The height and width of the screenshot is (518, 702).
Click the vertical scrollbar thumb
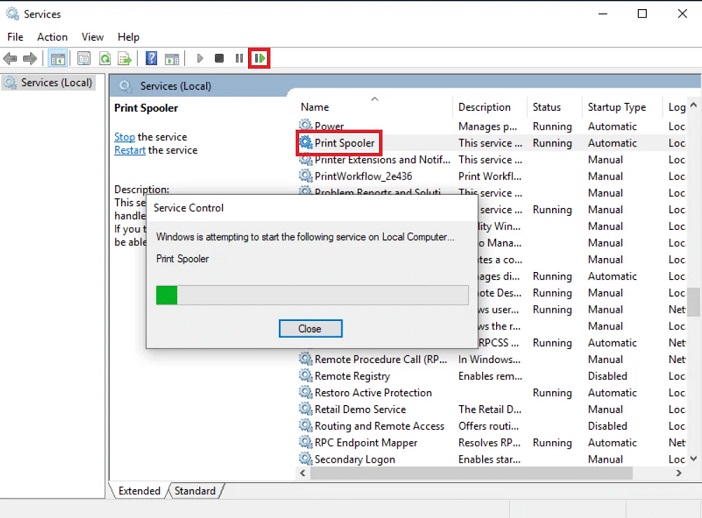(x=693, y=302)
